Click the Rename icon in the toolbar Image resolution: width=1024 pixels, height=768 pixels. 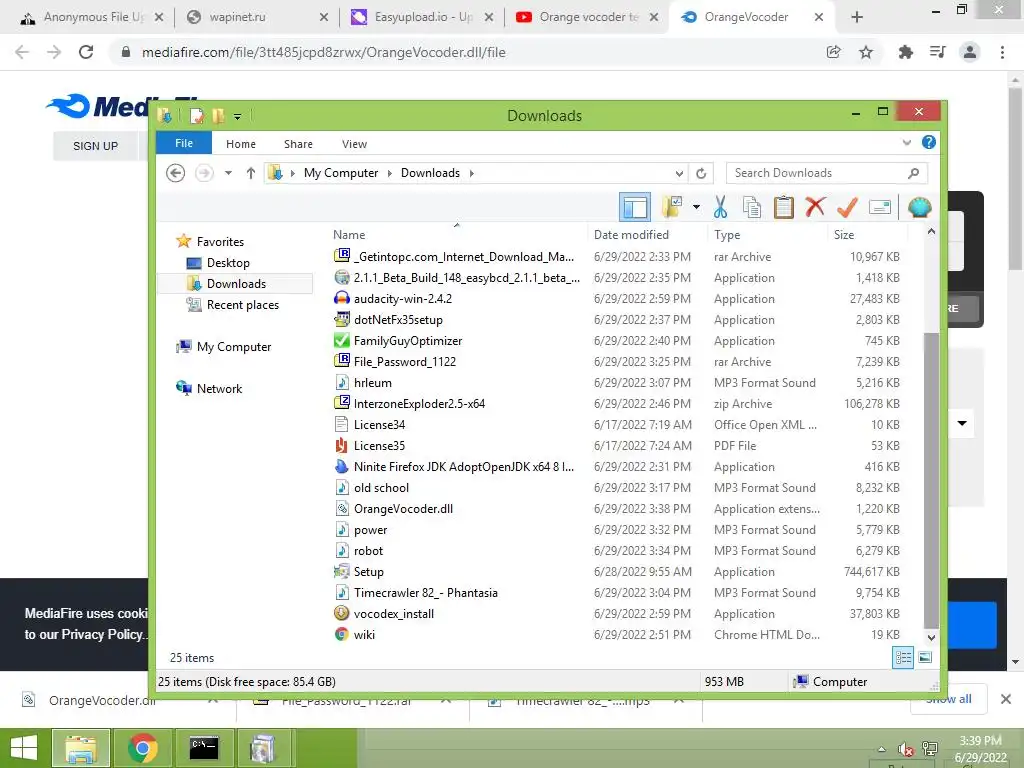point(880,208)
